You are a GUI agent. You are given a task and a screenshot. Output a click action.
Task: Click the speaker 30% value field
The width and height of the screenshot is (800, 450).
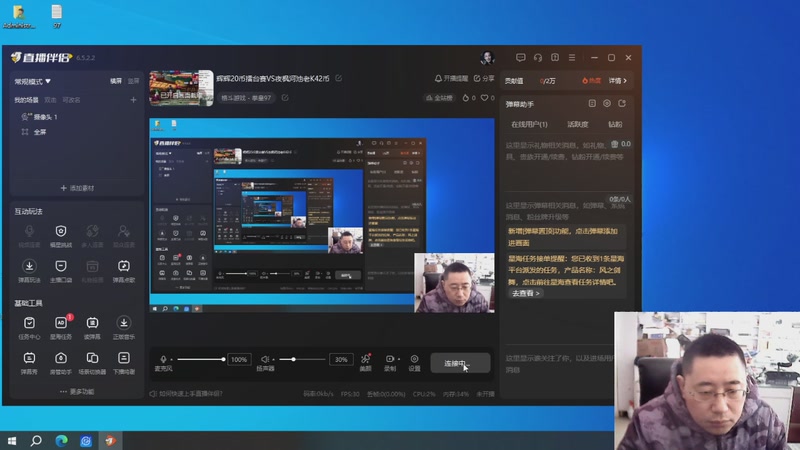(x=341, y=360)
